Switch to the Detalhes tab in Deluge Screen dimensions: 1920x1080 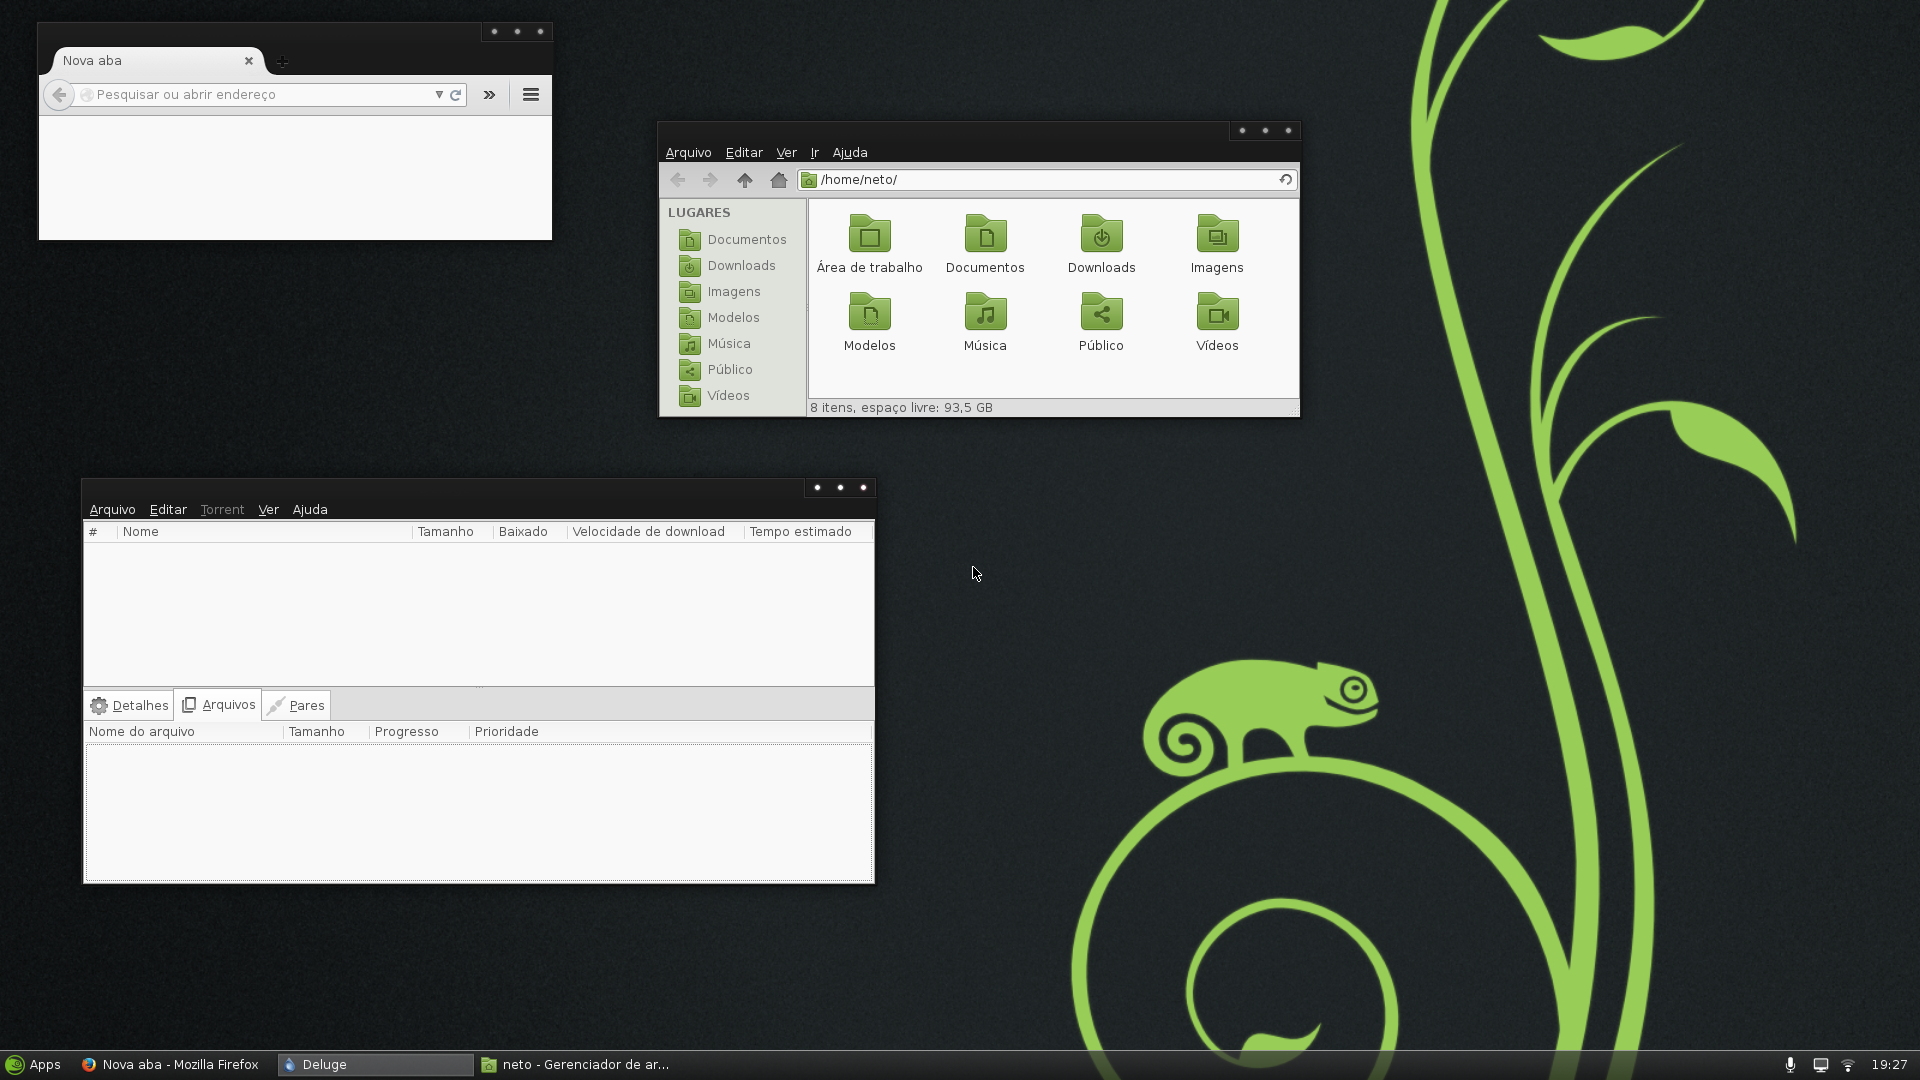[129, 705]
